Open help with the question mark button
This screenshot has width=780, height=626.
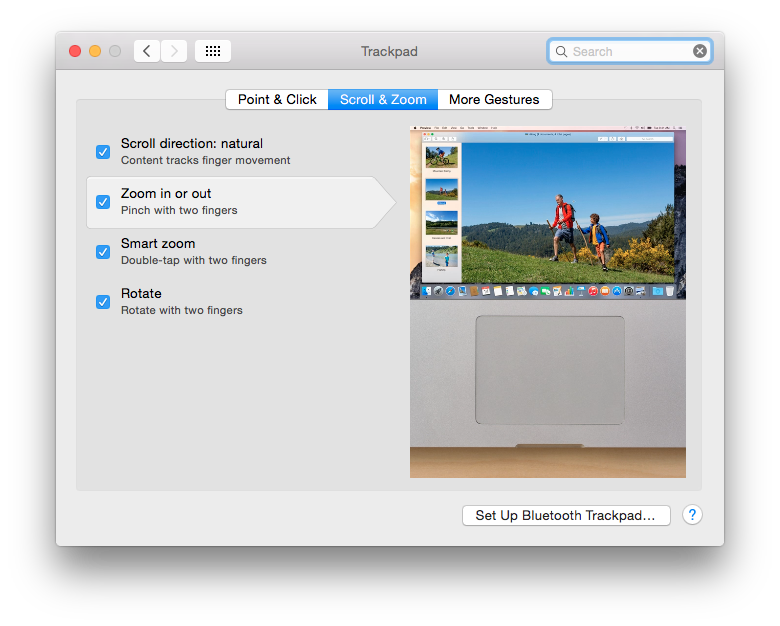point(692,515)
